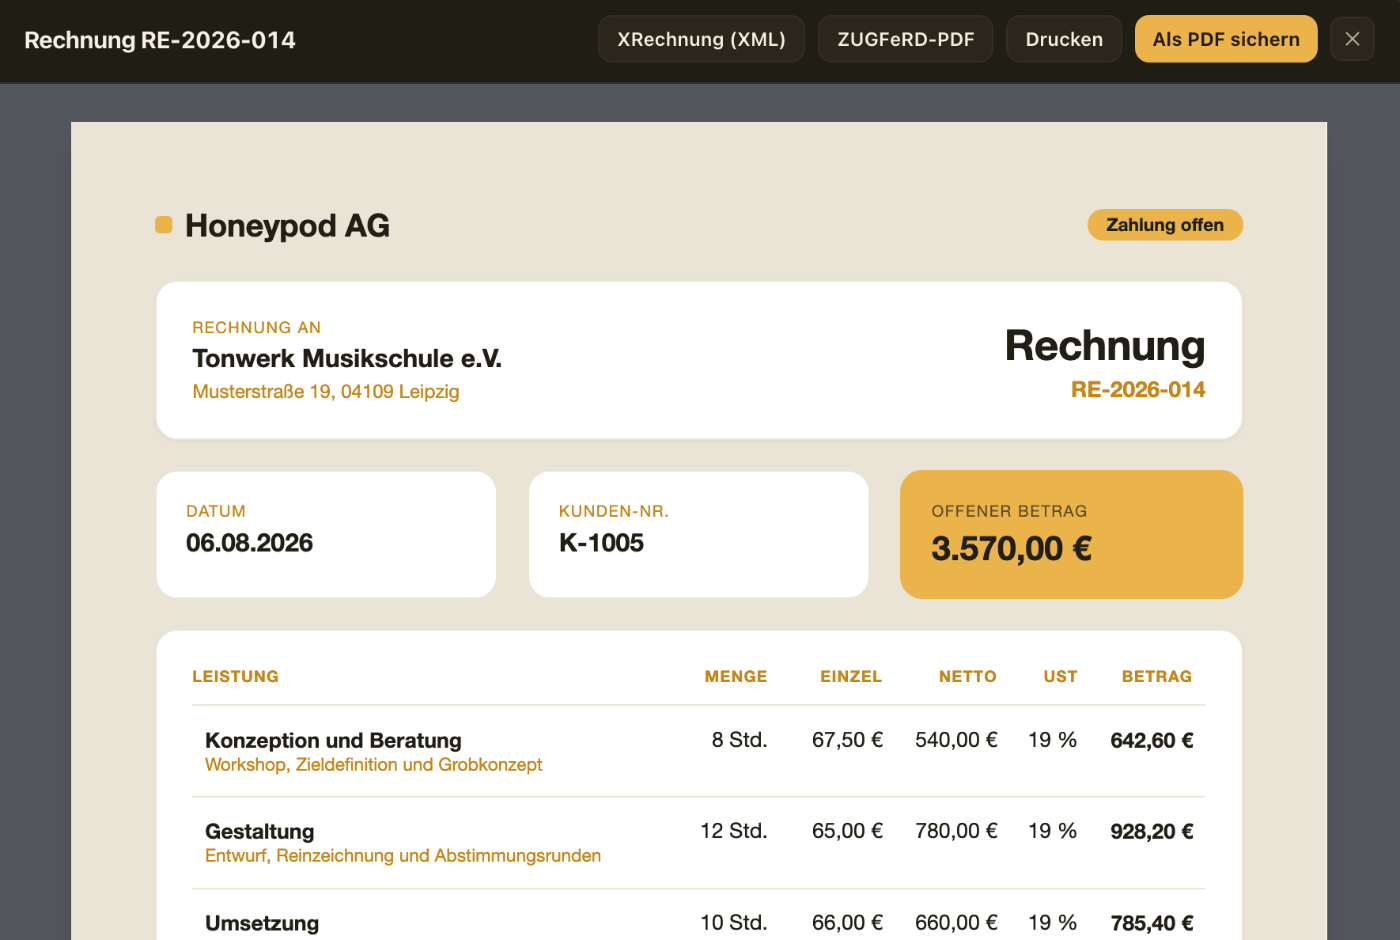Select the Gestaltung row title
Image resolution: width=1400 pixels, height=940 pixels.
259,831
